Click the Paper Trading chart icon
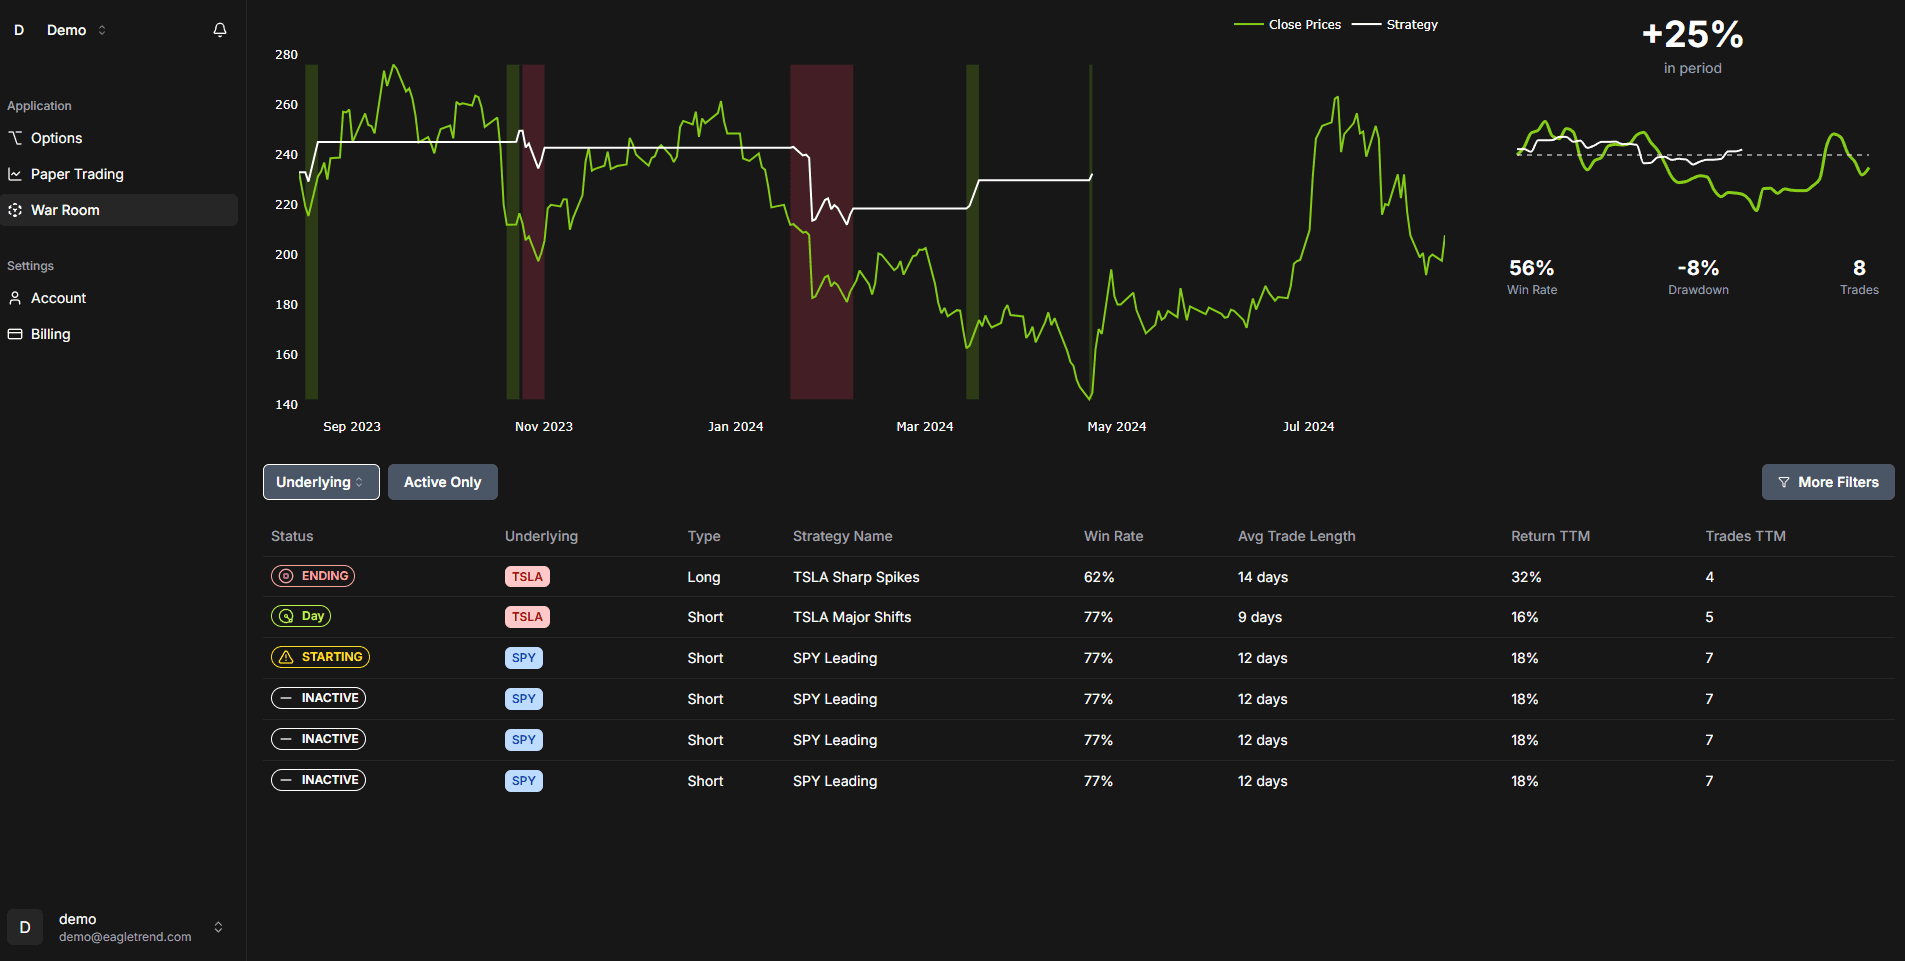 coord(15,174)
